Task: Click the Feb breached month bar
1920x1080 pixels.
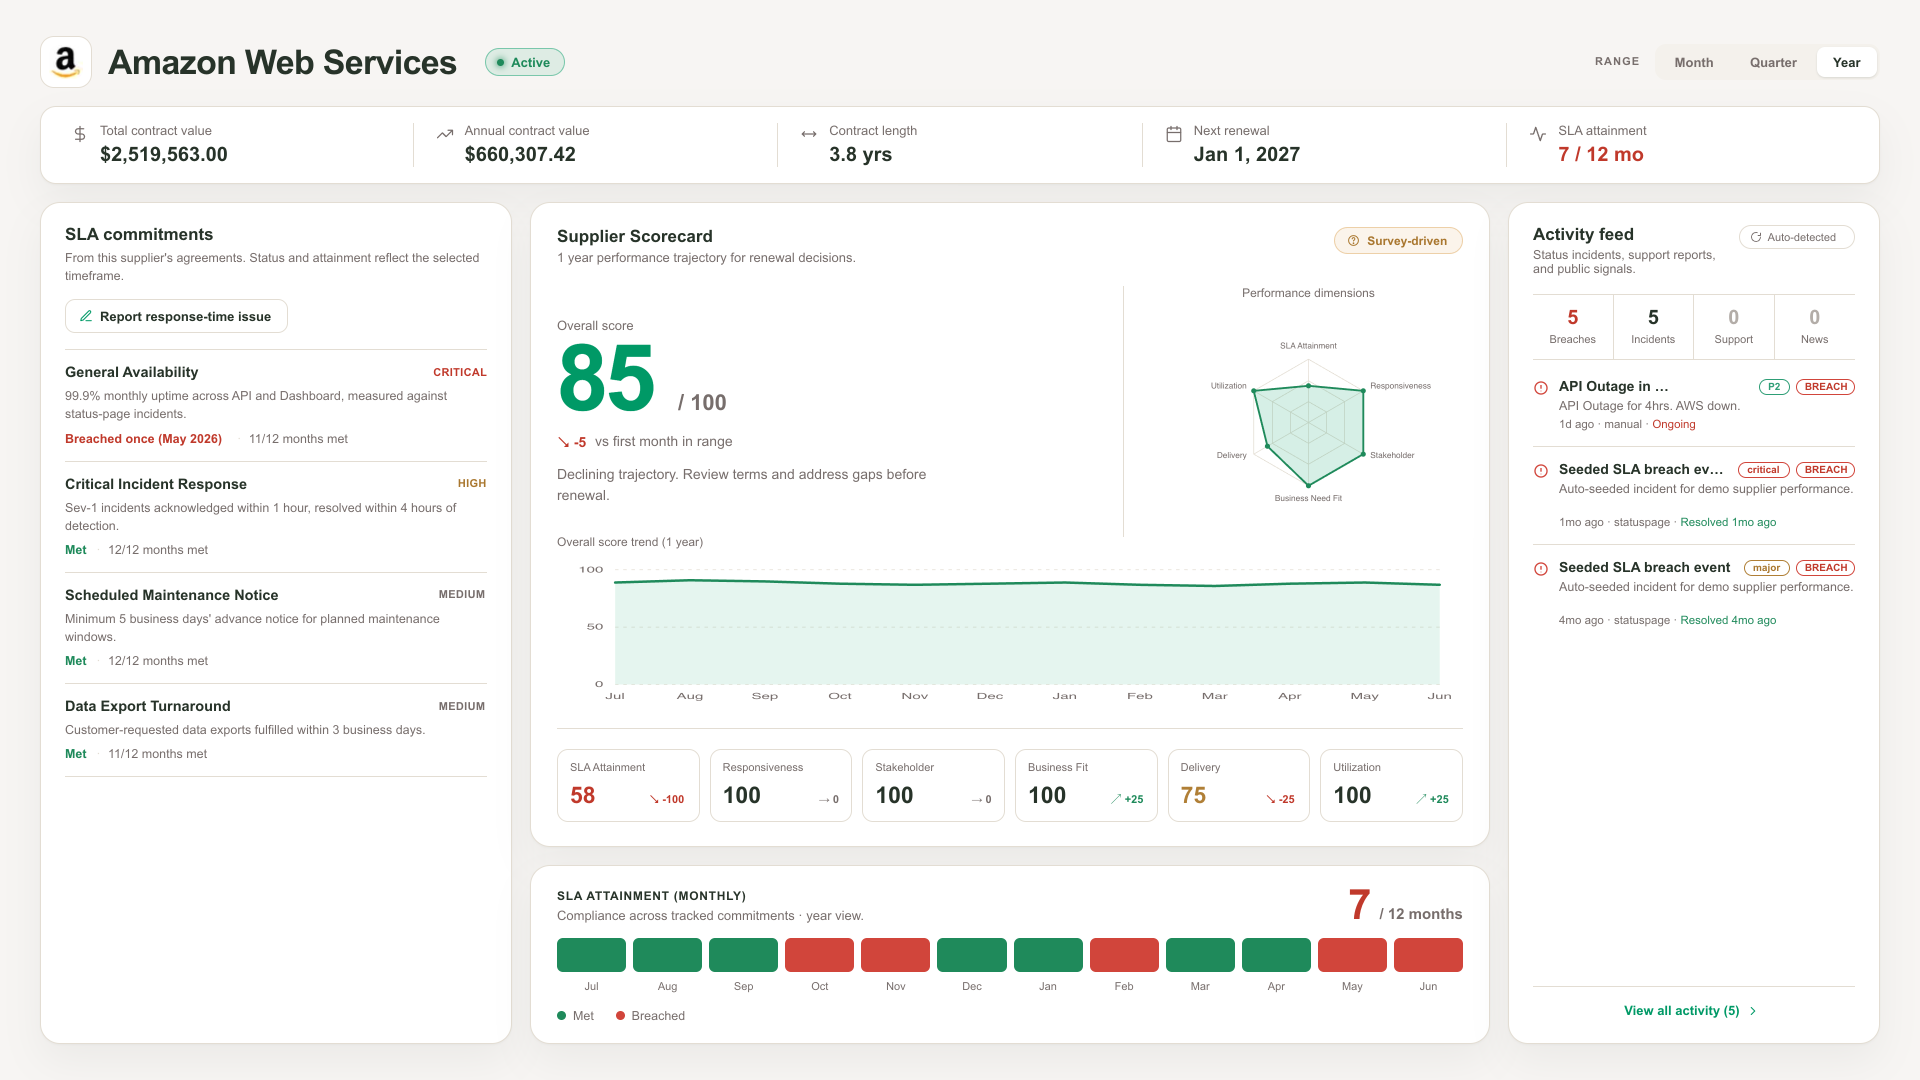Action: click(1124, 955)
